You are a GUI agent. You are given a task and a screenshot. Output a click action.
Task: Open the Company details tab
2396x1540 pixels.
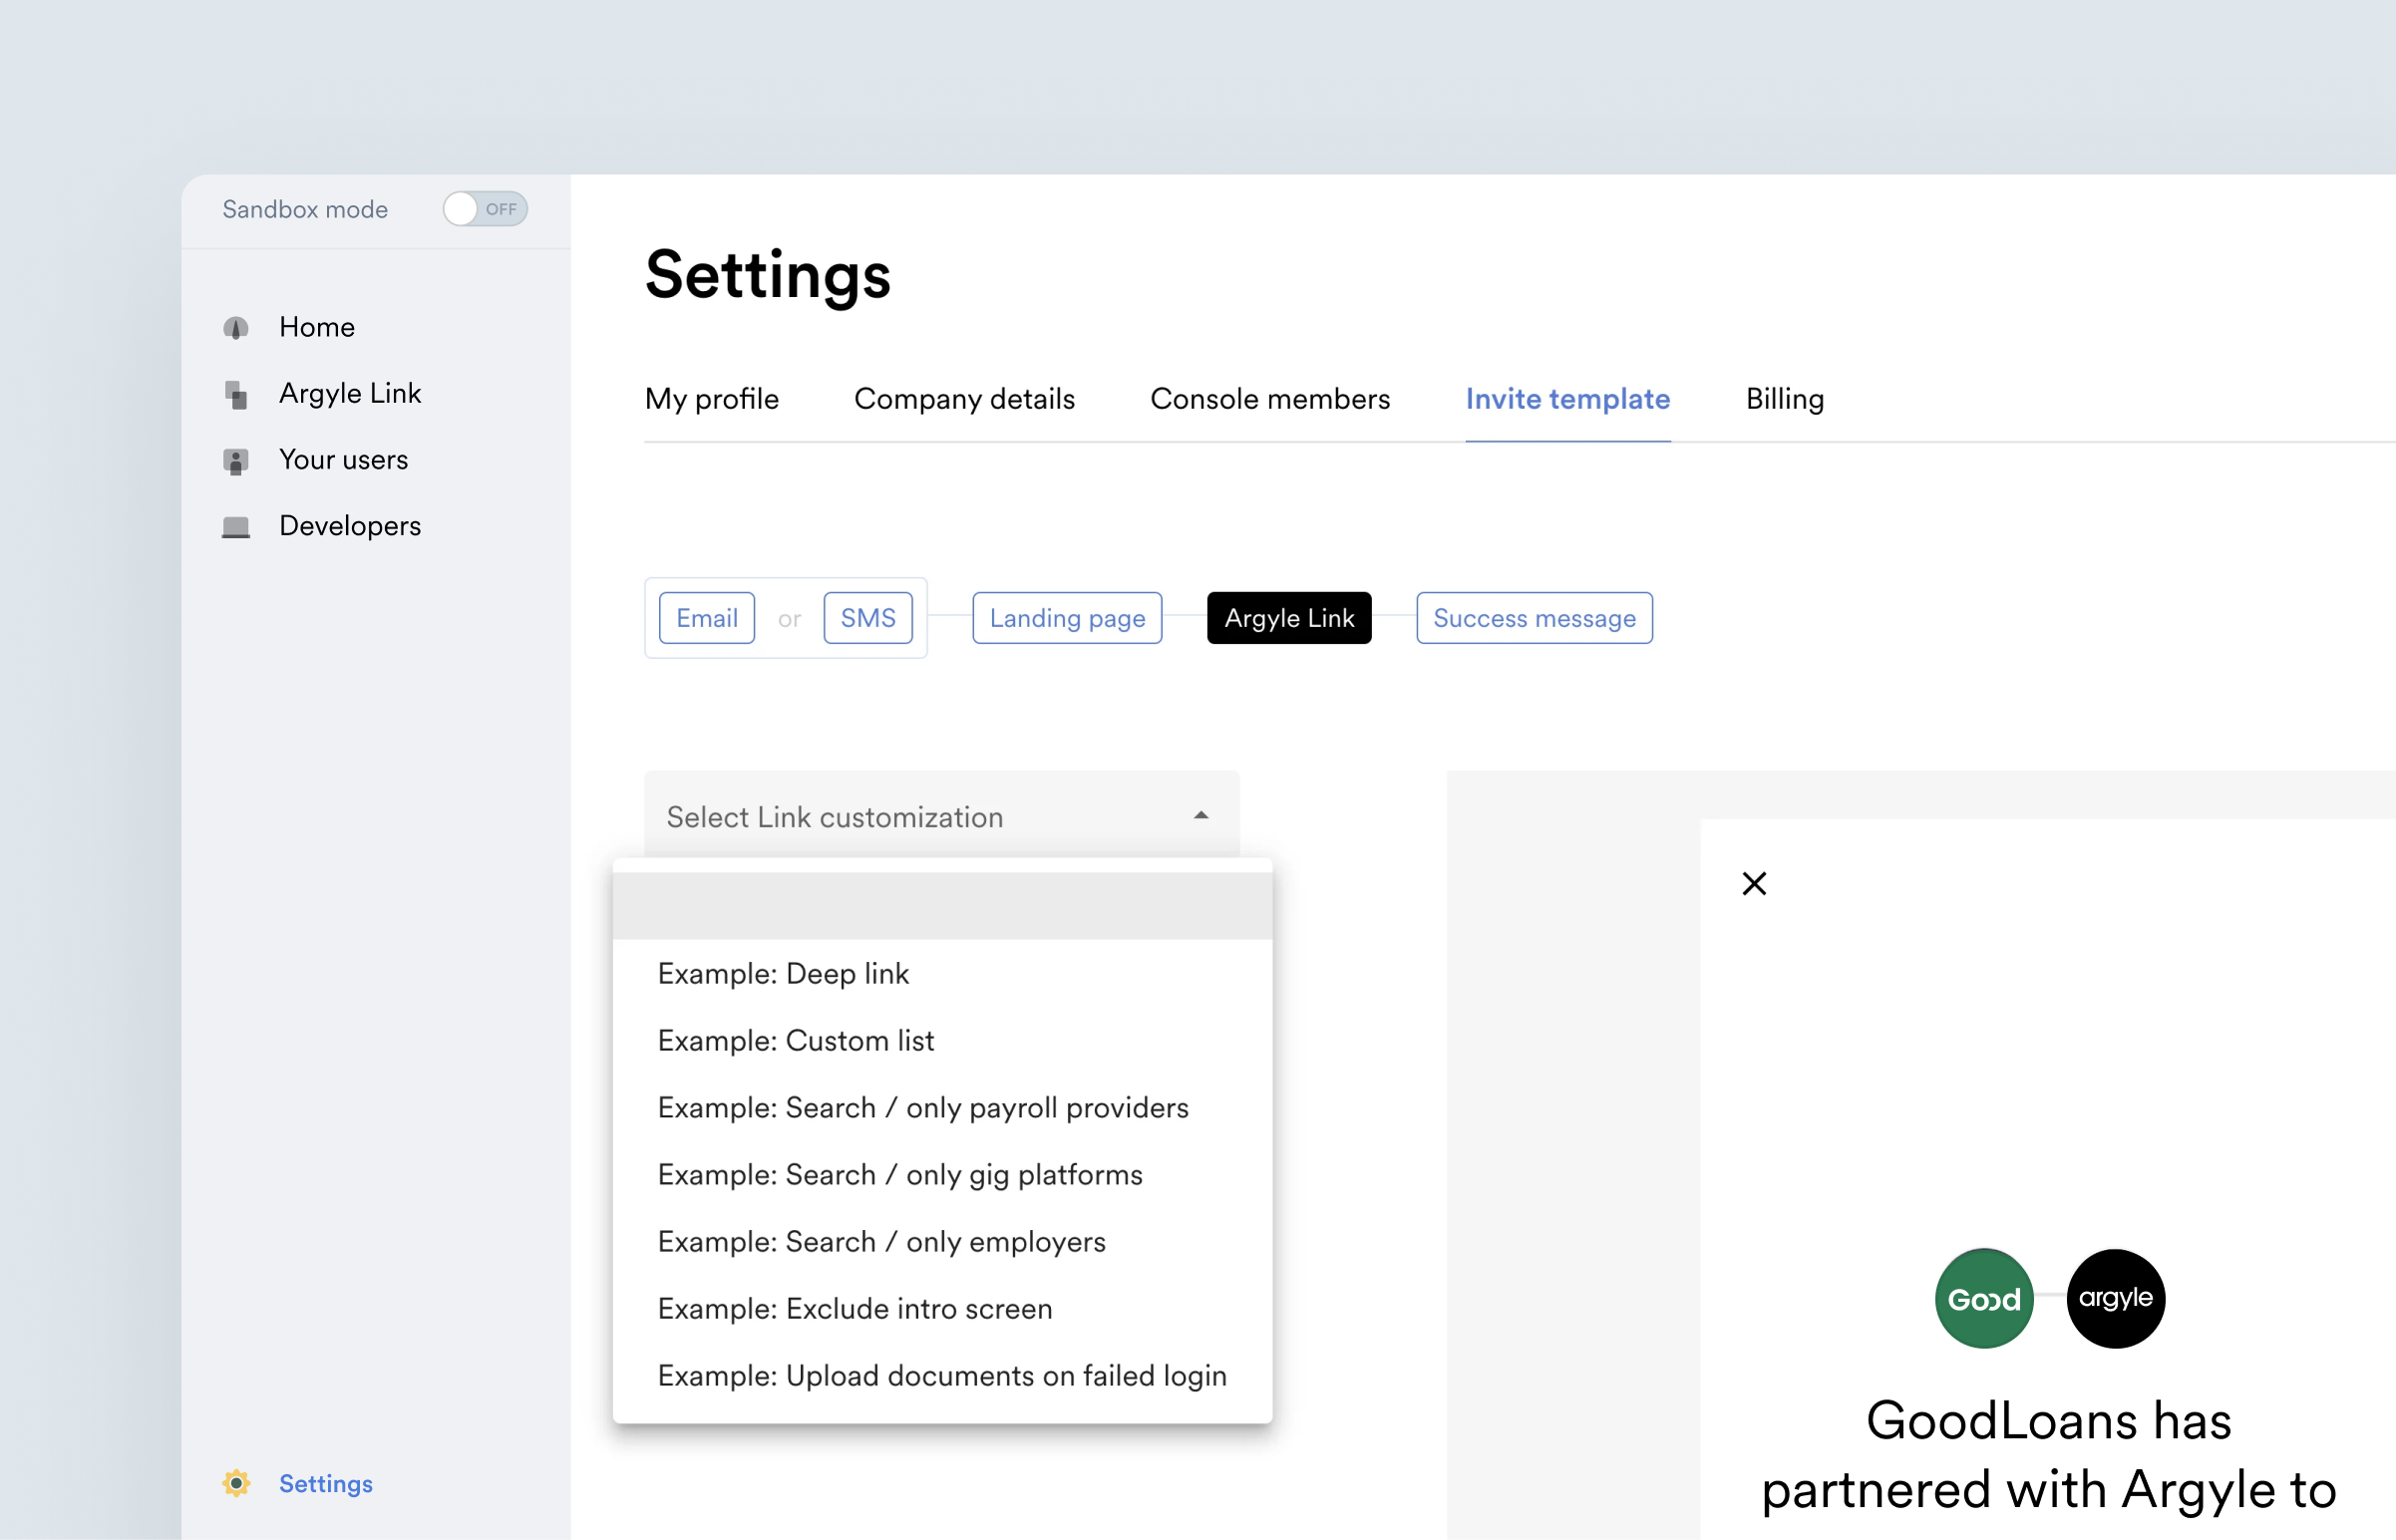click(x=964, y=399)
